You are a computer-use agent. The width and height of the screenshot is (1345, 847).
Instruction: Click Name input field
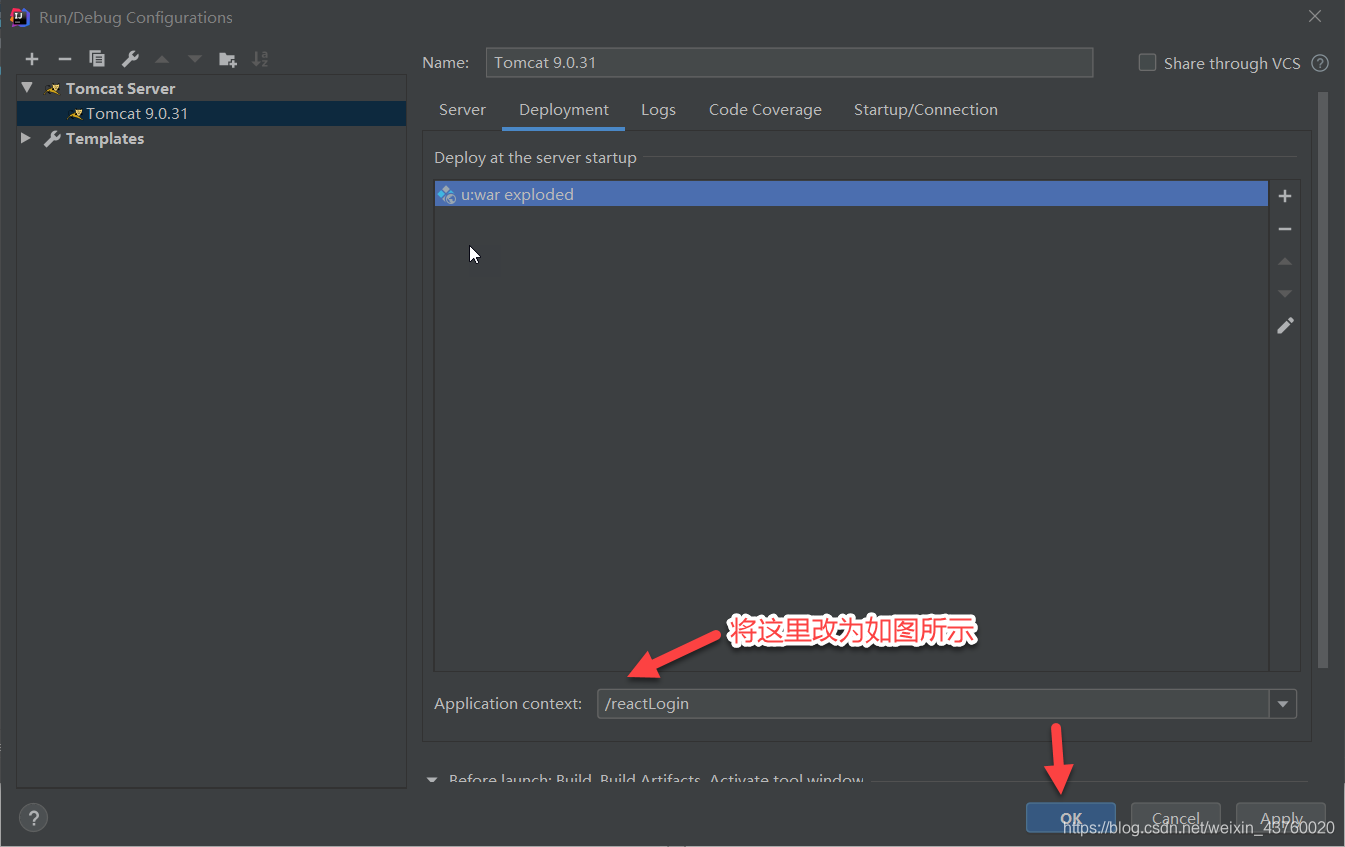[789, 62]
